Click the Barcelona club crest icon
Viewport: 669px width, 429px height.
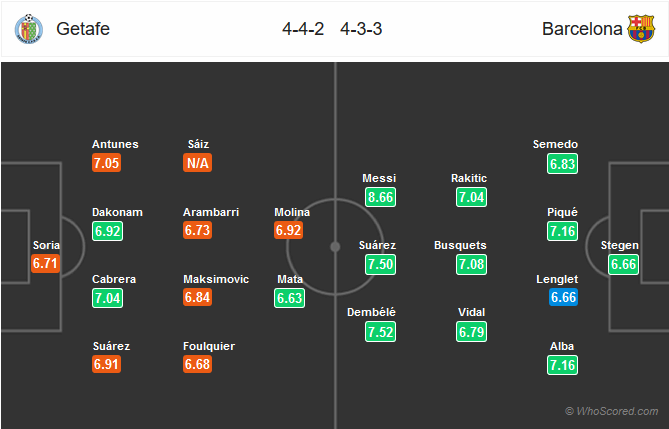tap(641, 29)
